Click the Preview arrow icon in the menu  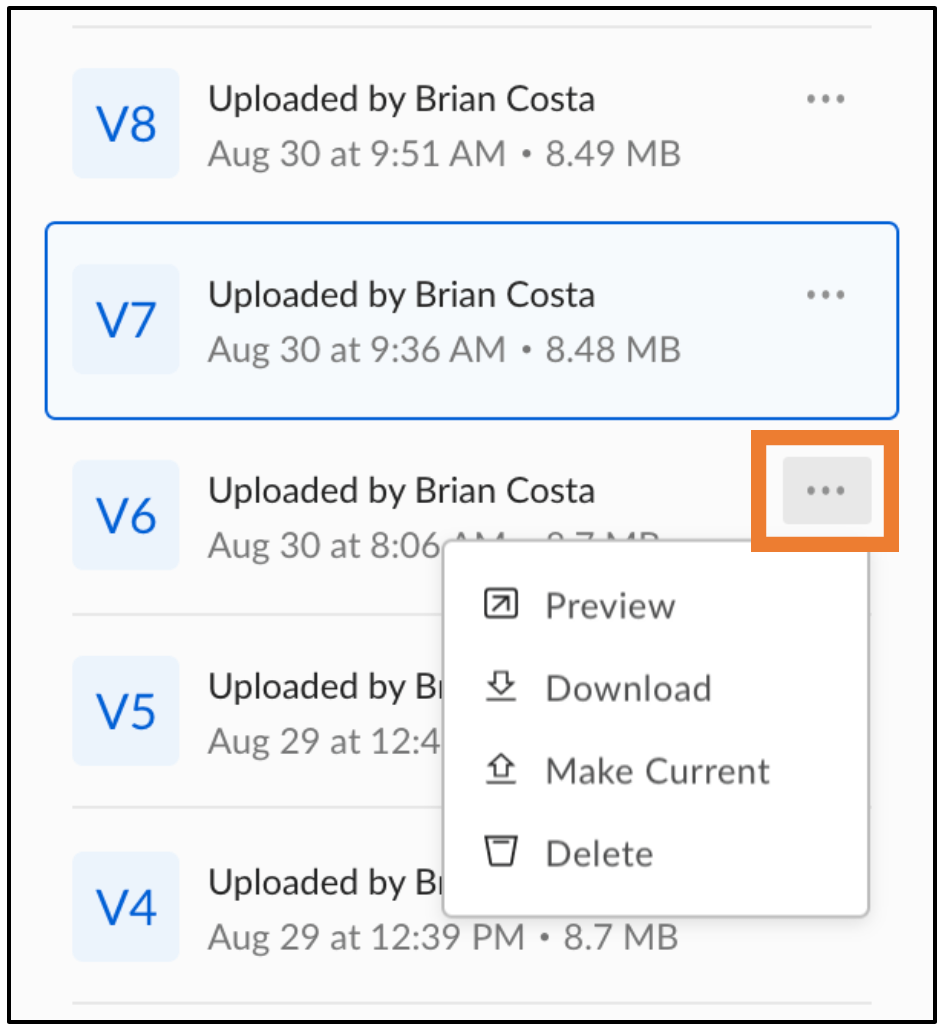click(500, 604)
